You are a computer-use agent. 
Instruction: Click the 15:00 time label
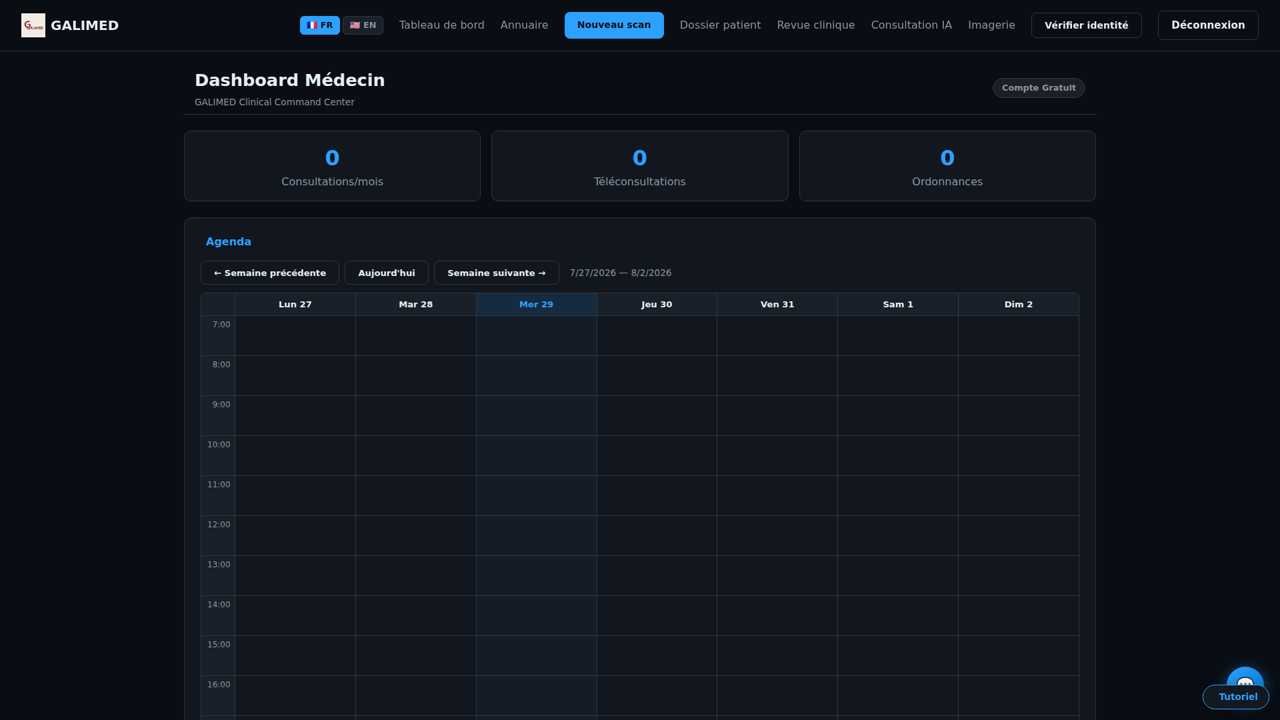(219, 644)
